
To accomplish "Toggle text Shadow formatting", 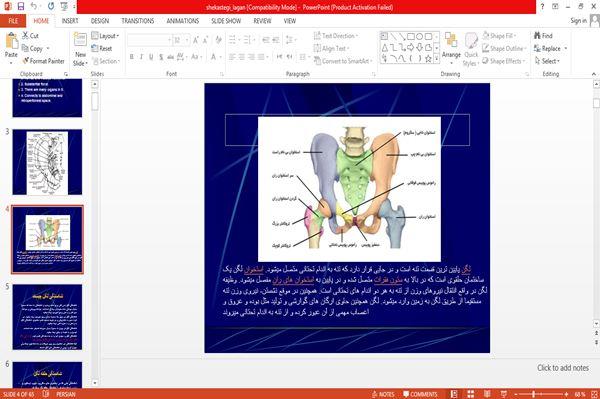I will pyautogui.click(x=161, y=57).
